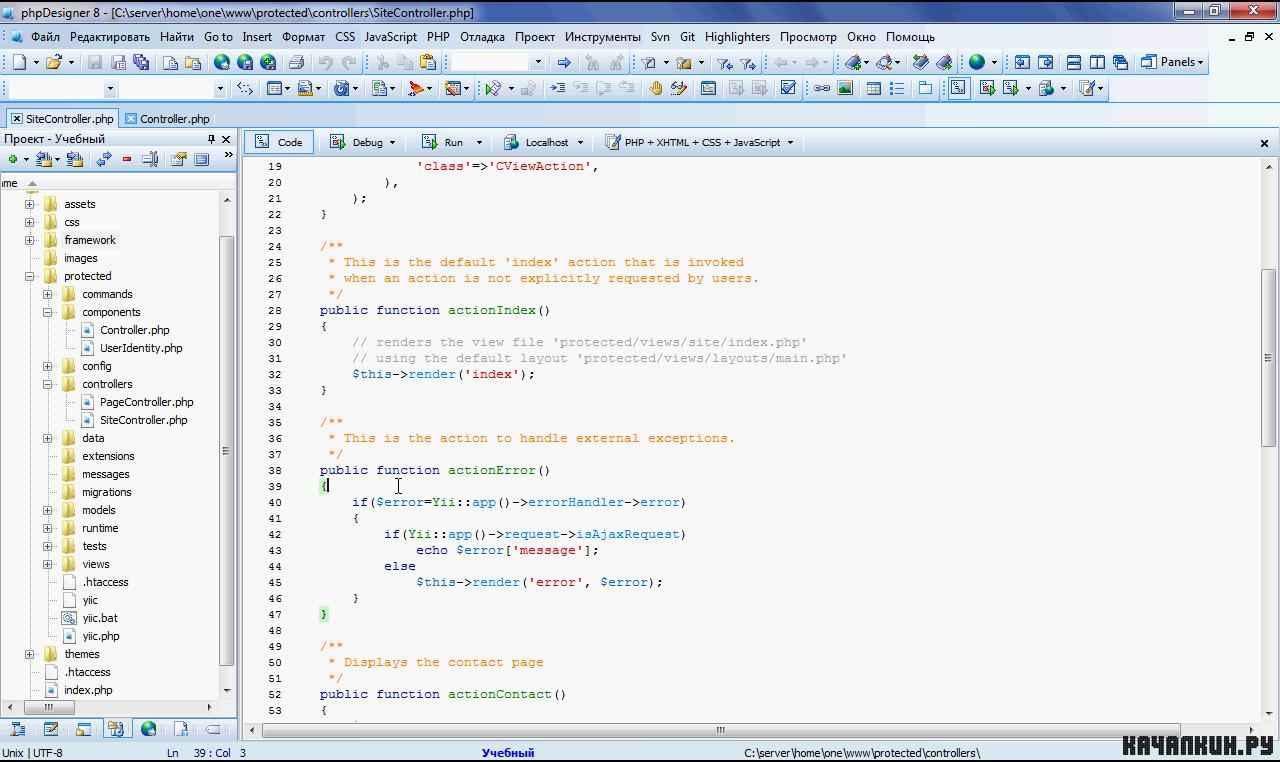Collapse the protected folder

[30, 276]
